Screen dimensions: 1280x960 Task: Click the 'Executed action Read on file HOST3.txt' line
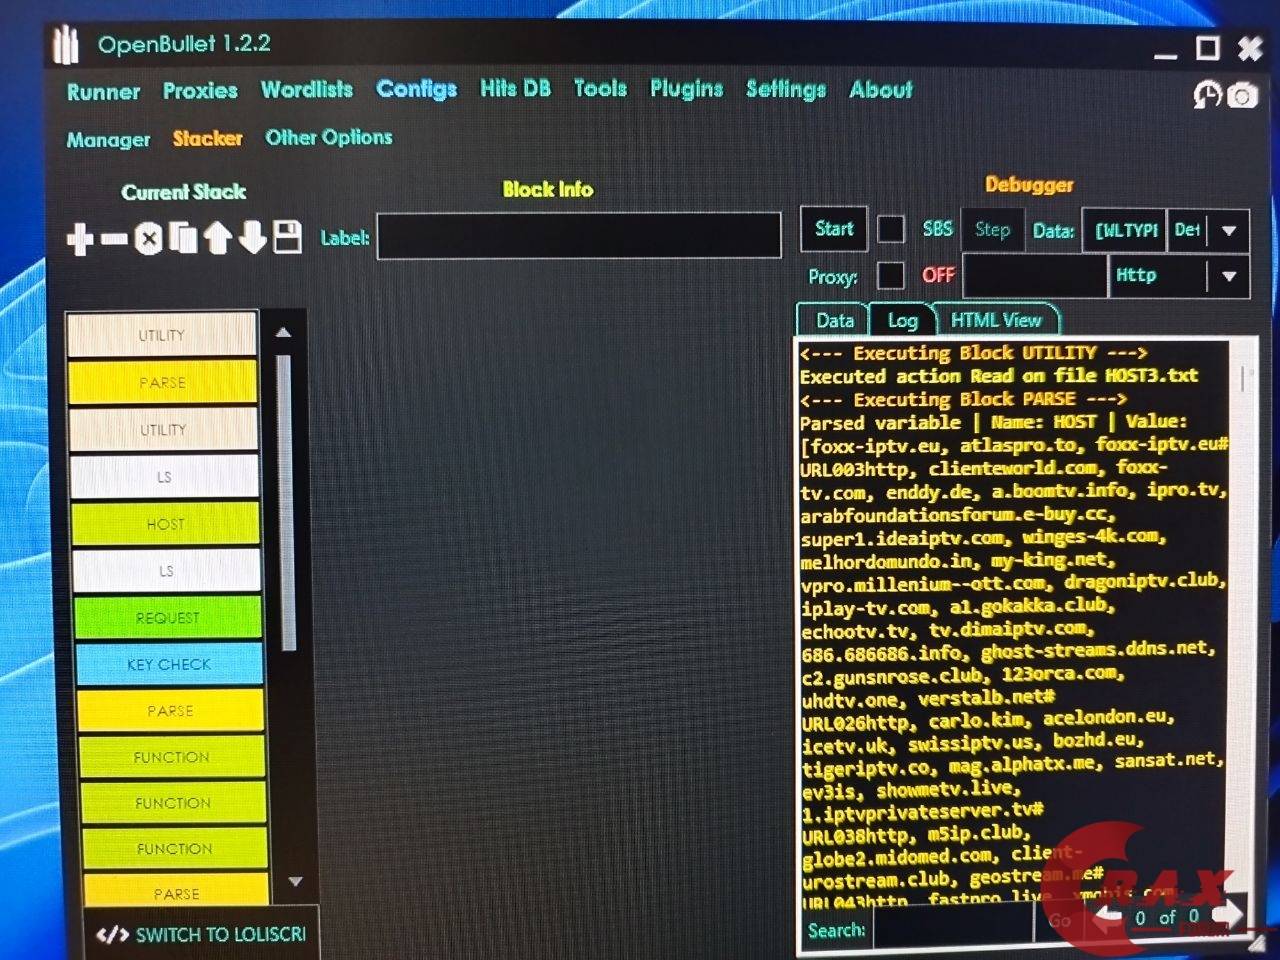999,376
